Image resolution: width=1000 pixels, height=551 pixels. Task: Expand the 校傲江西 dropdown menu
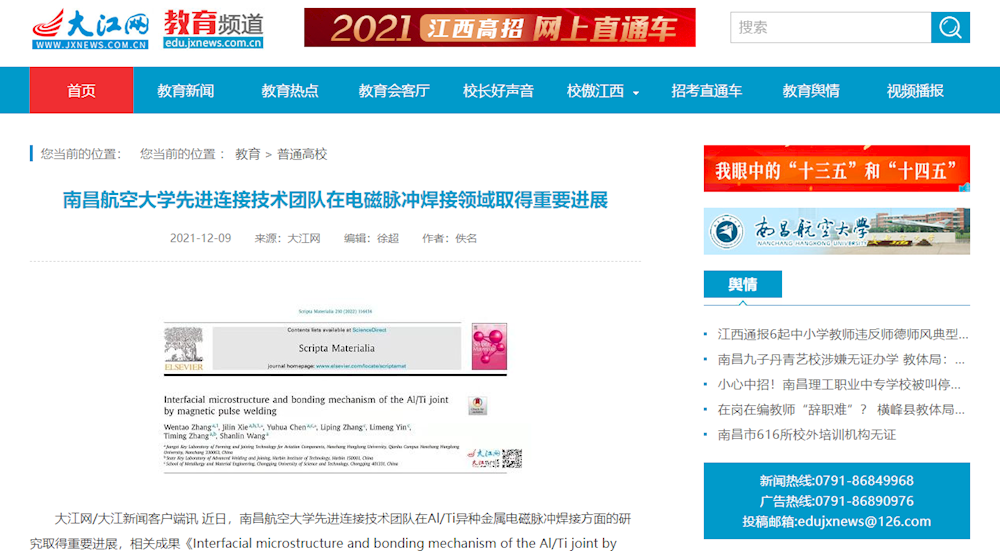(603, 91)
